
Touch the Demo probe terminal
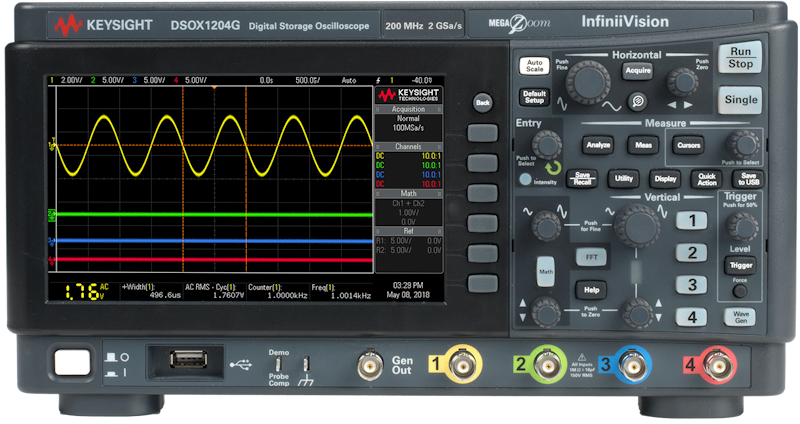click(x=279, y=364)
